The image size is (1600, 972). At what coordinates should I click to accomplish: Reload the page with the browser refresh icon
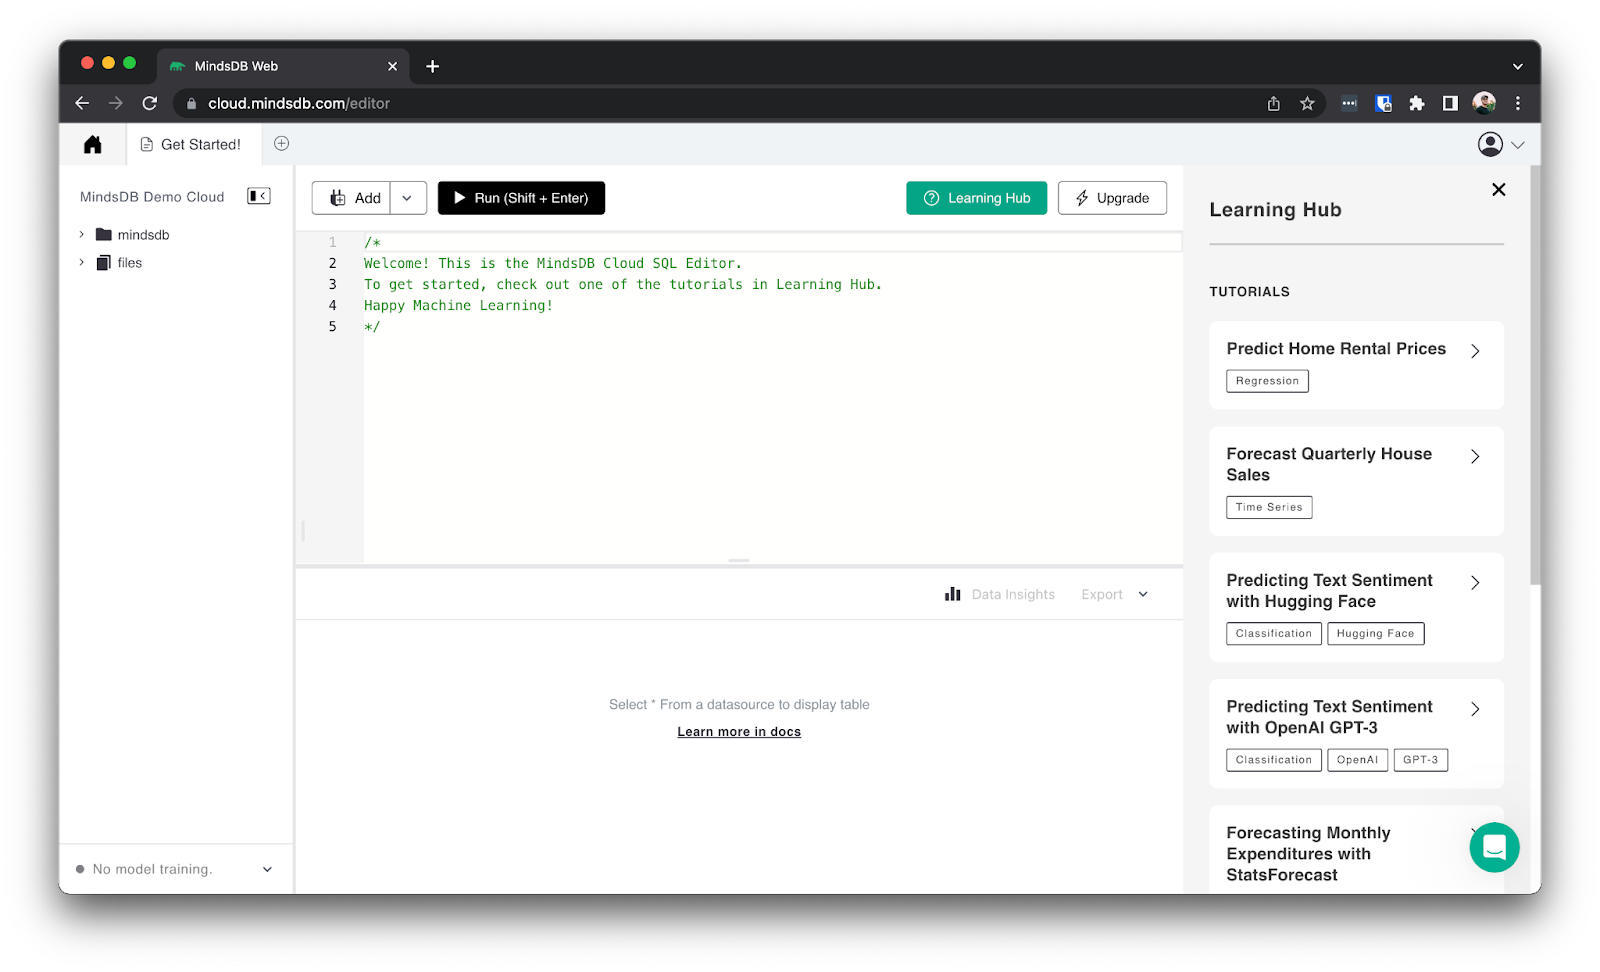150,102
